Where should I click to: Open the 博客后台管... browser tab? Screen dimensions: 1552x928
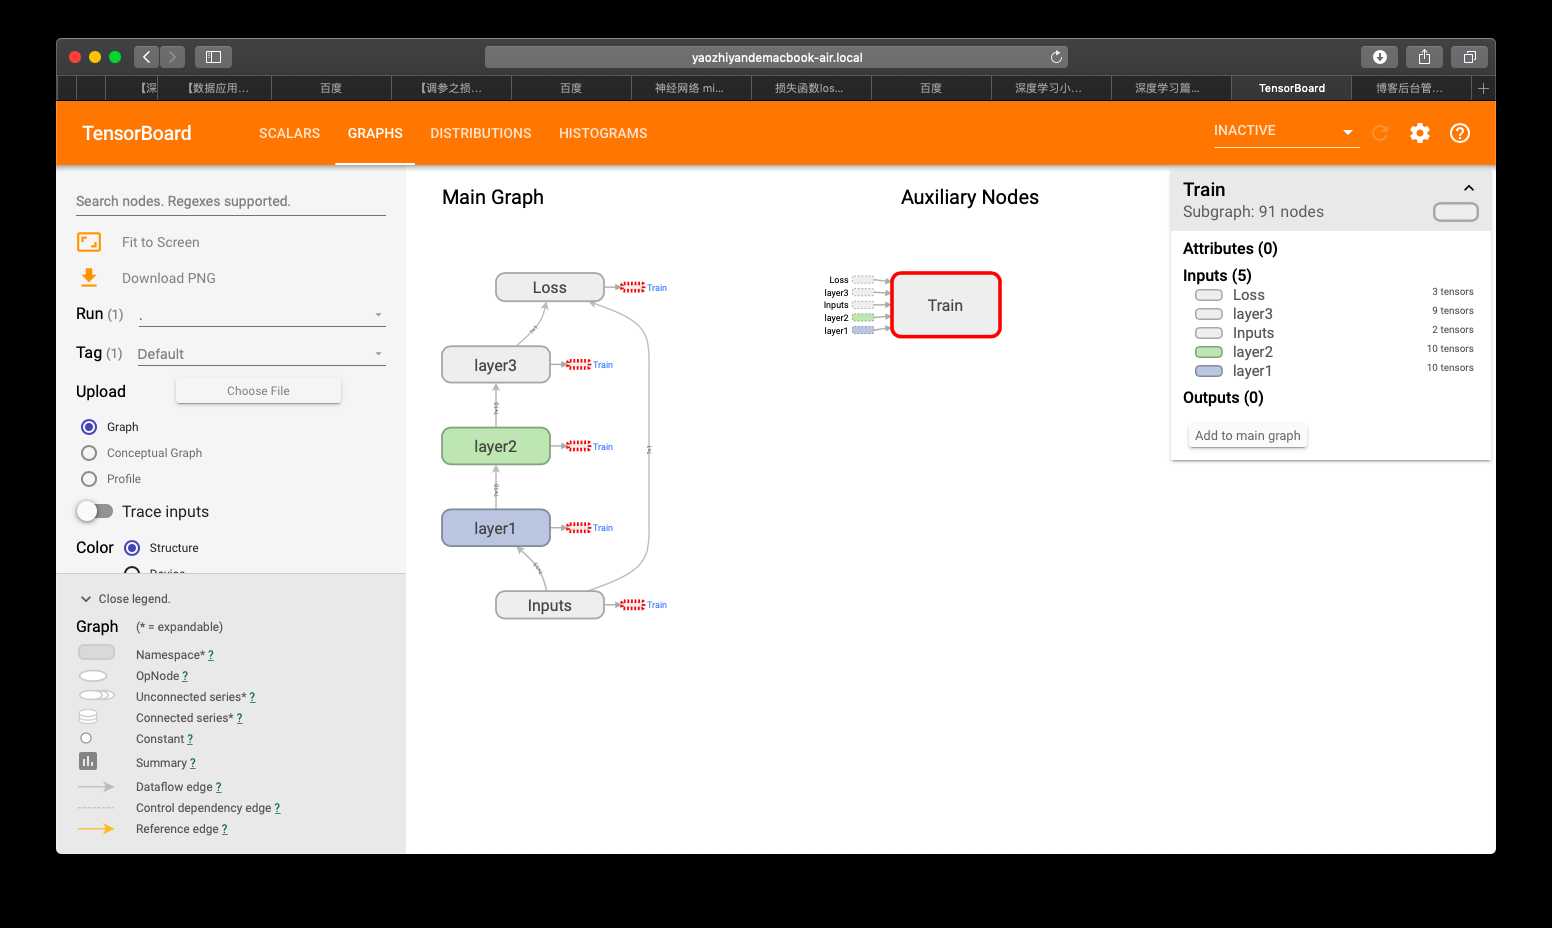pos(1410,88)
